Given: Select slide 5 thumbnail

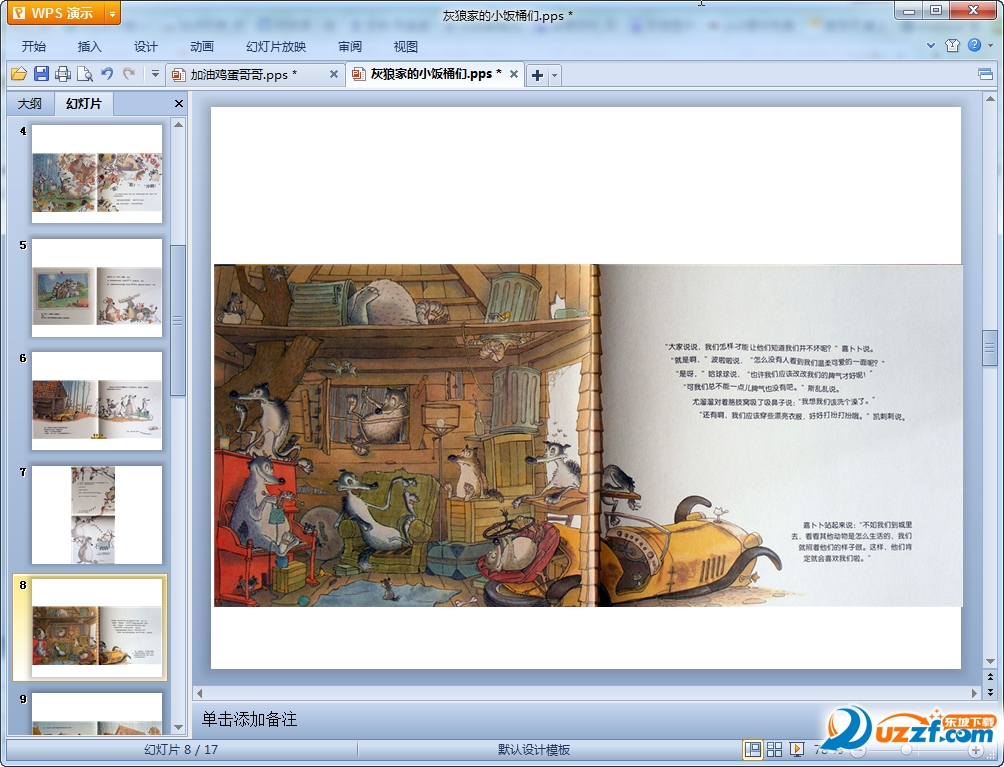Looking at the screenshot, I should (x=97, y=288).
